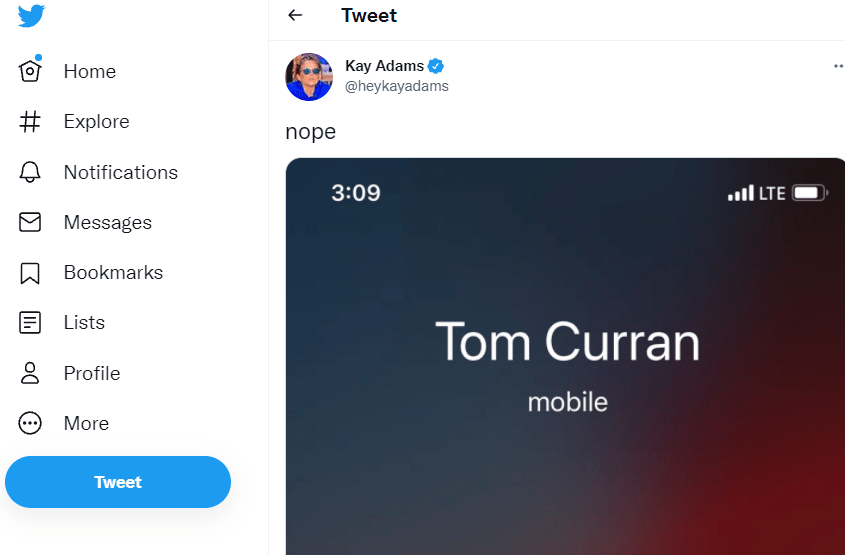Open the More menu label
845x555 pixels.
point(86,423)
